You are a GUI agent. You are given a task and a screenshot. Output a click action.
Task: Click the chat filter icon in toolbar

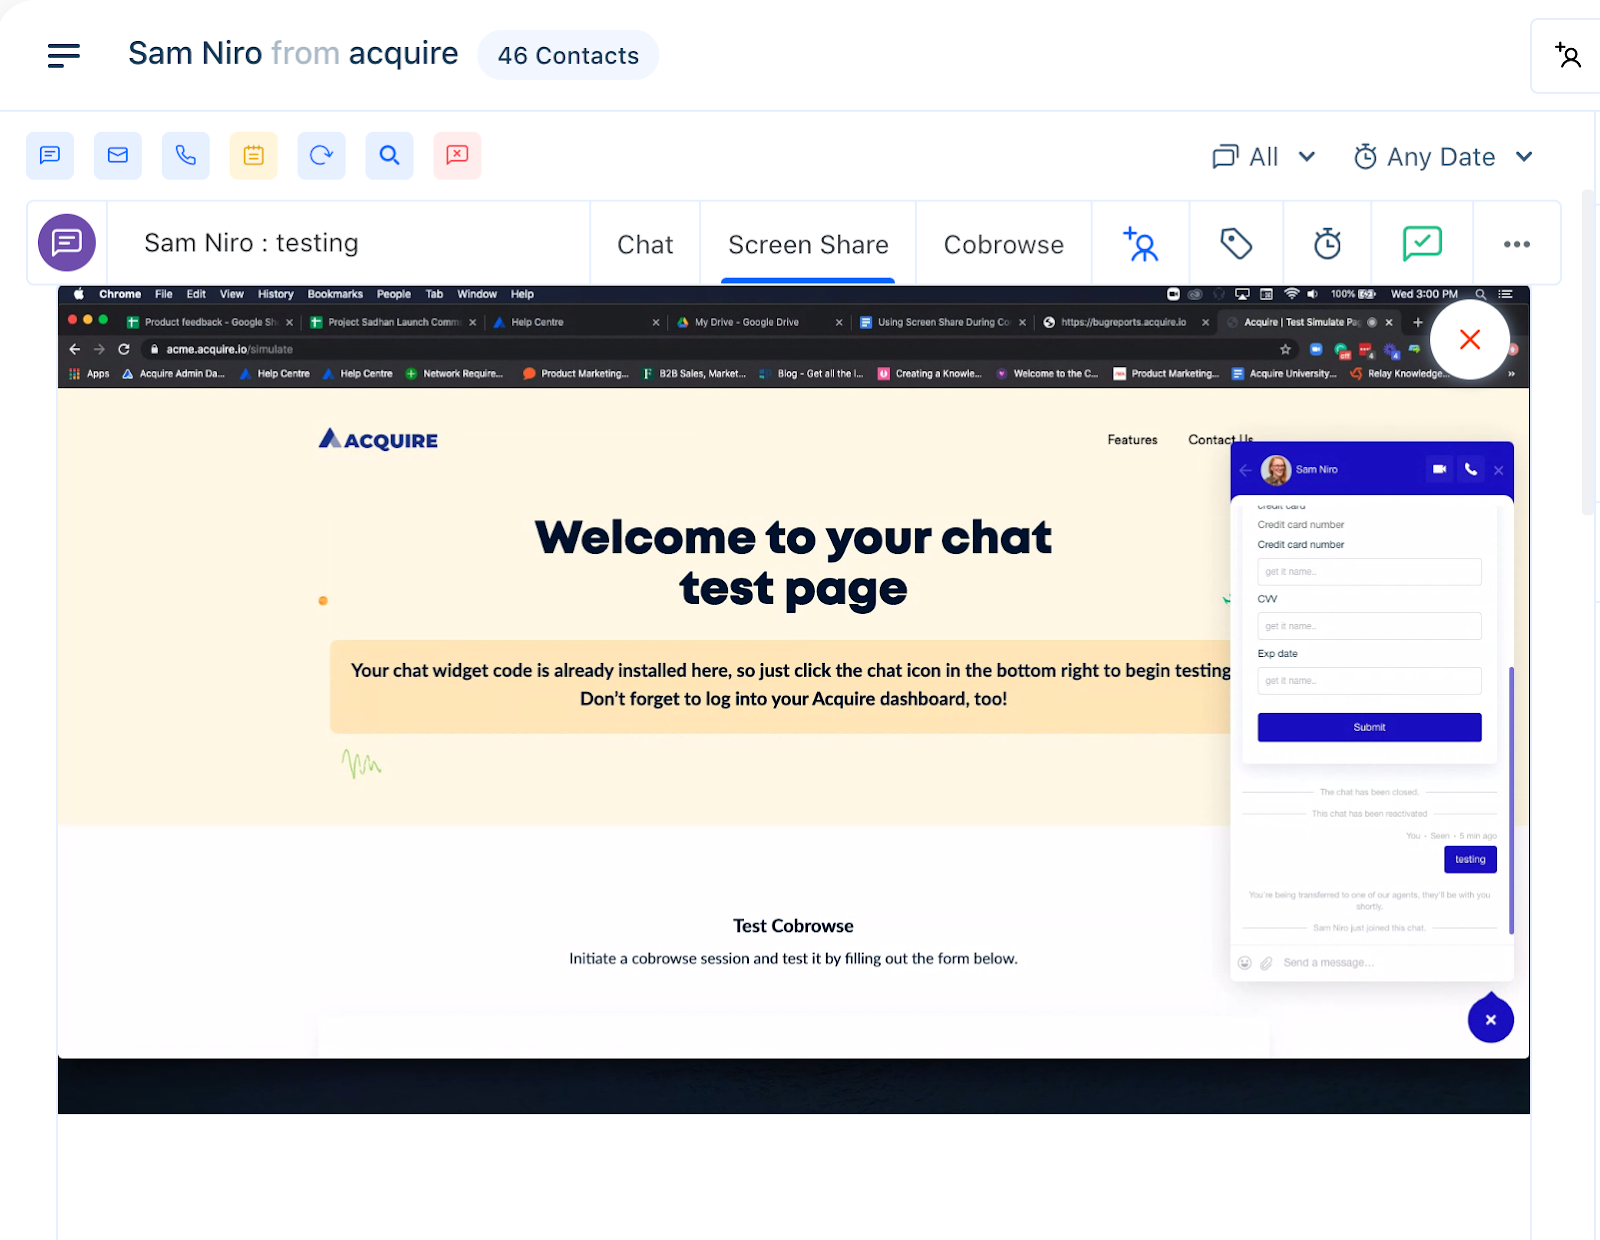click(50, 155)
